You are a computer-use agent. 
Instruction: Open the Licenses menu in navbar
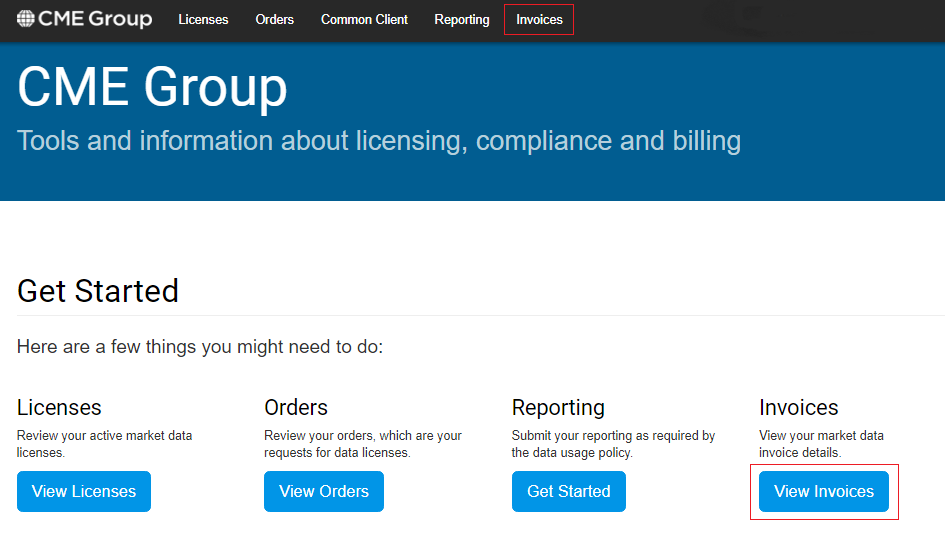[x=203, y=19]
